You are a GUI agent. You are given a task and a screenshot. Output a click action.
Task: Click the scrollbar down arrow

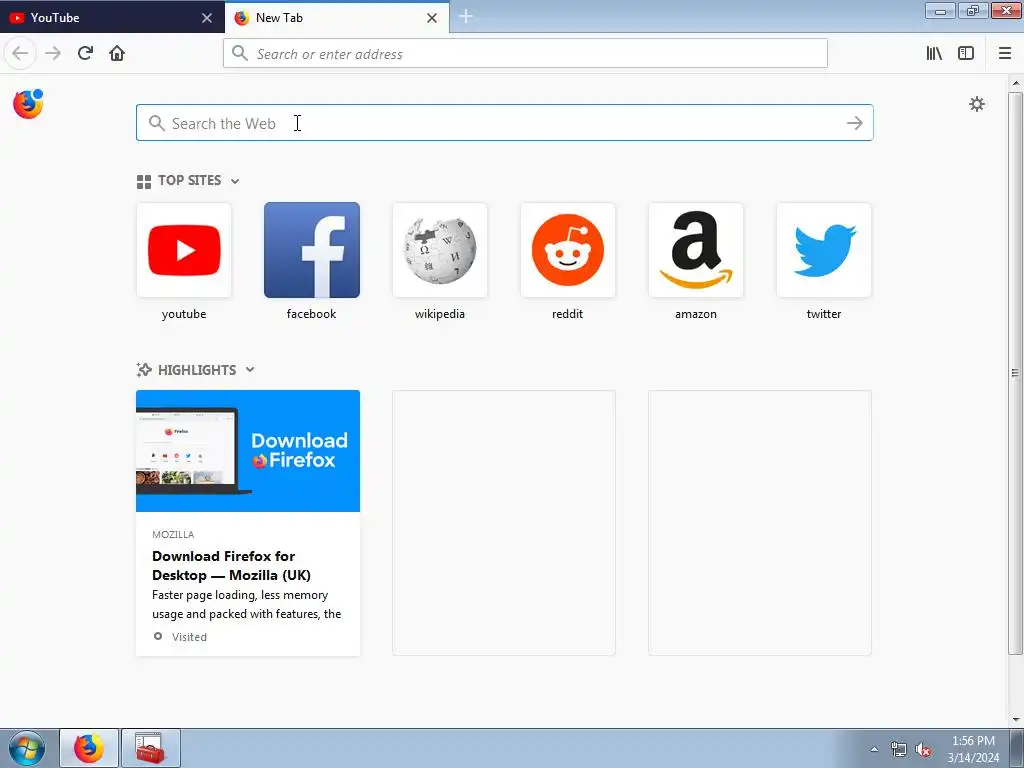(x=1016, y=720)
